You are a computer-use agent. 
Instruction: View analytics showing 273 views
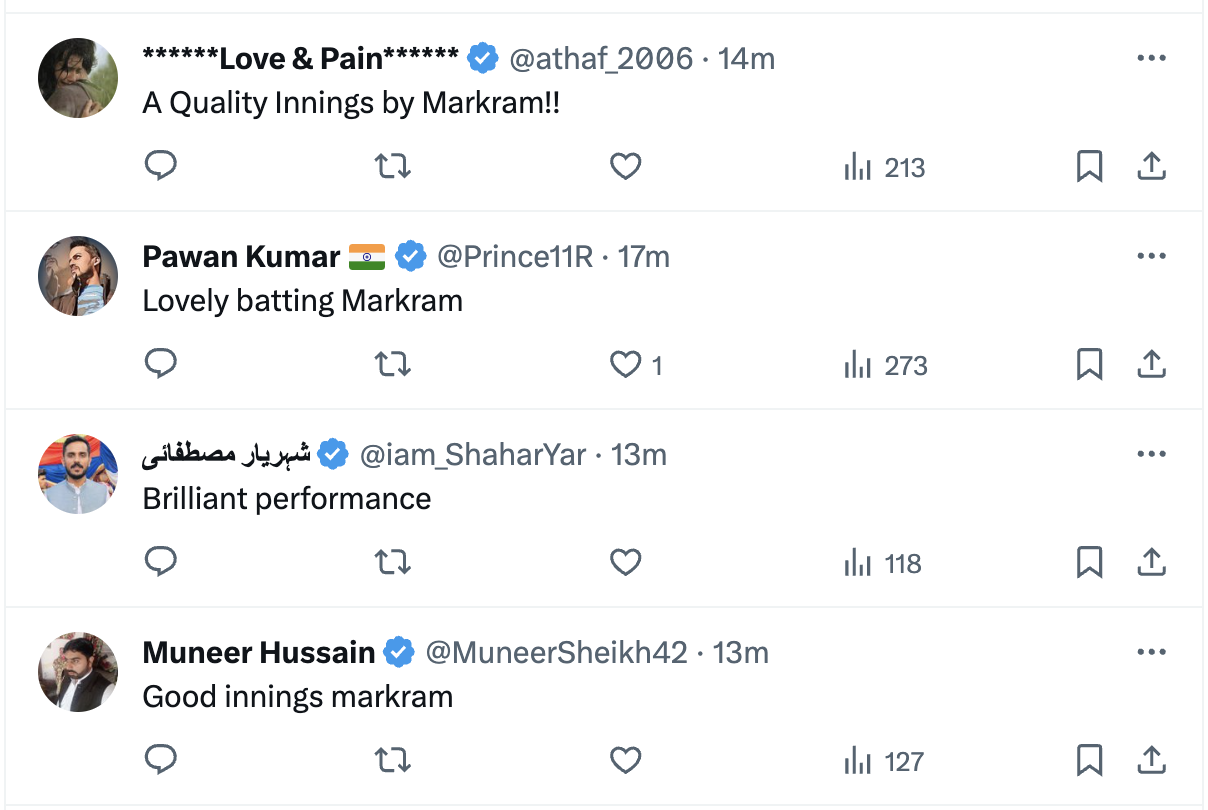(x=885, y=365)
